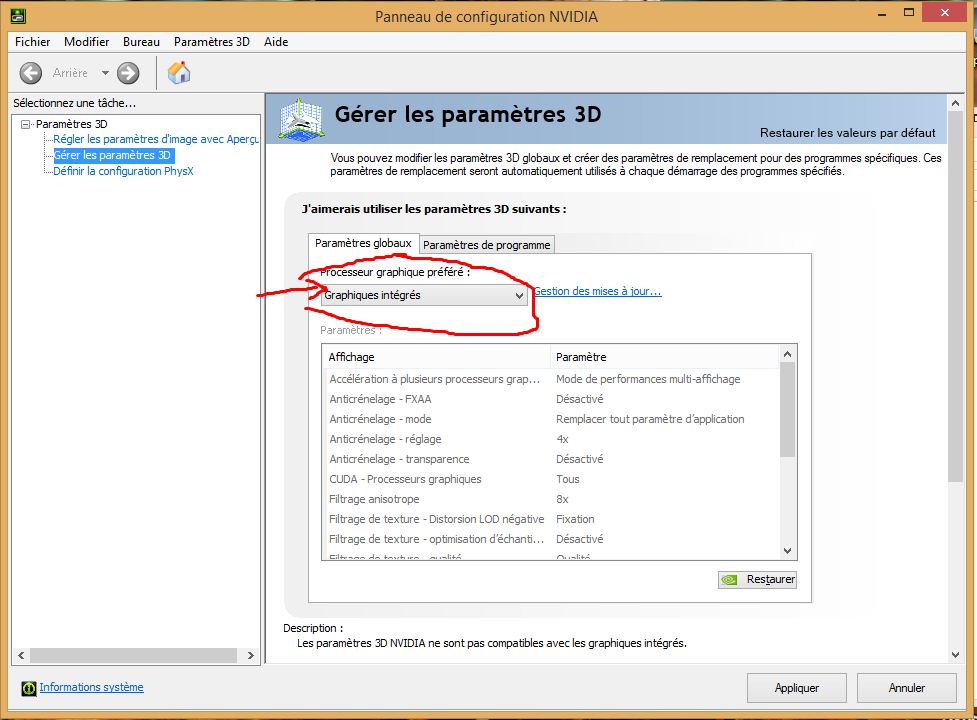Click the Appliquer button
Image resolution: width=977 pixels, height=720 pixels.
coord(797,688)
